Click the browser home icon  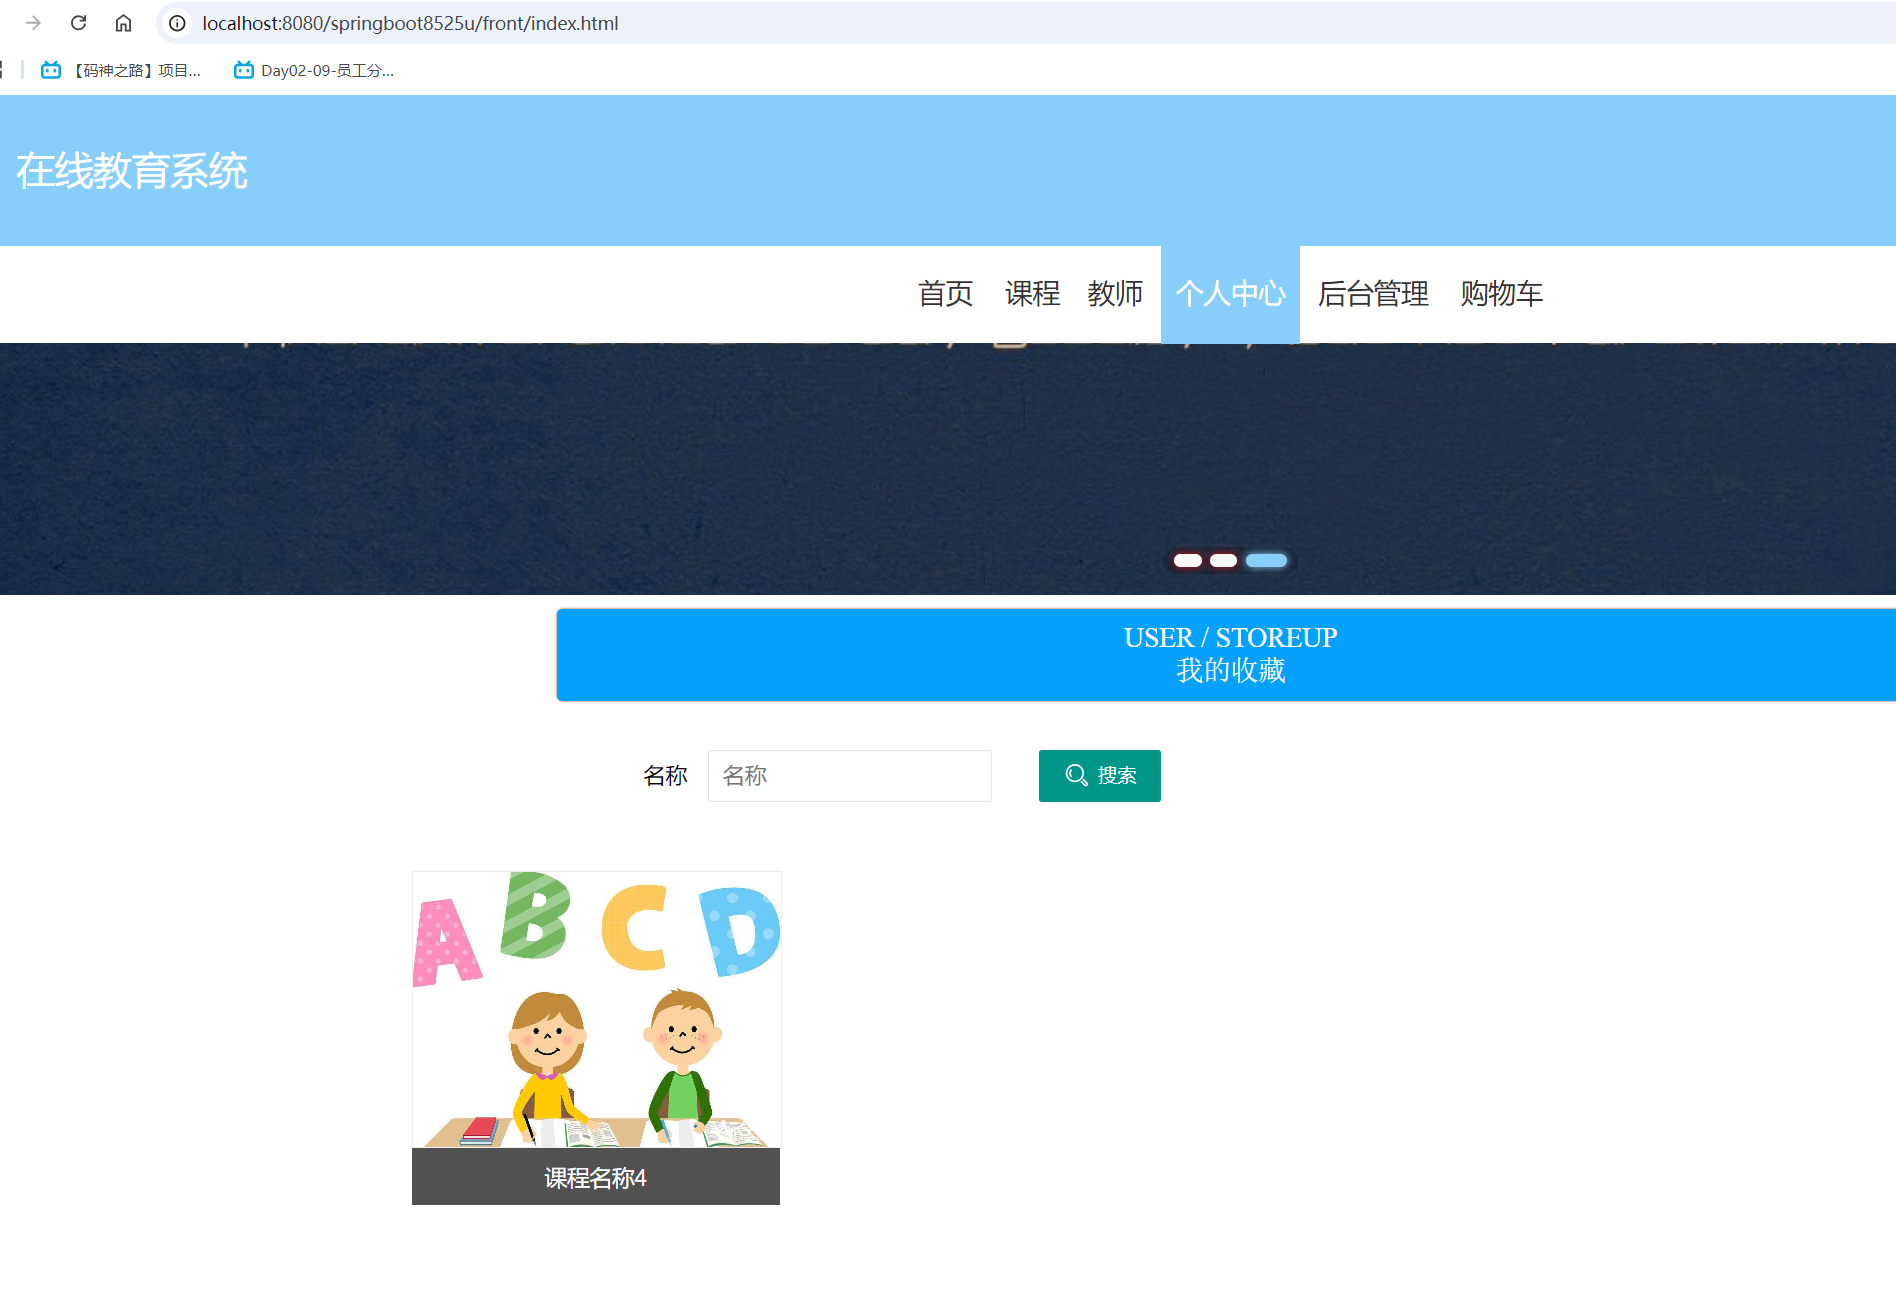(x=123, y=22)
